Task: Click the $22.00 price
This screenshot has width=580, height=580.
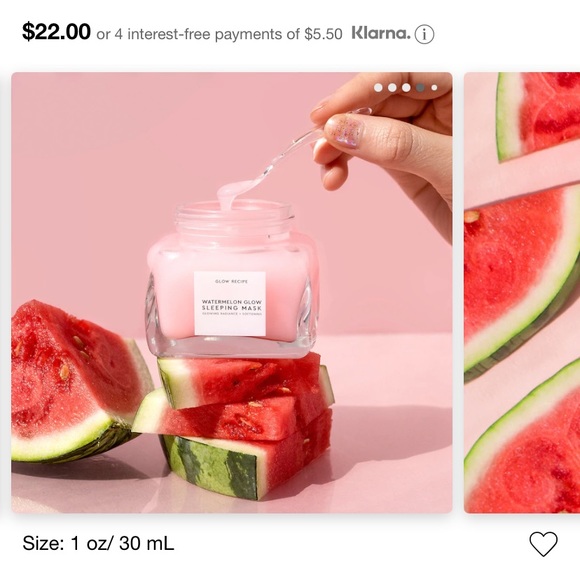Action: [x=56, y=32]
